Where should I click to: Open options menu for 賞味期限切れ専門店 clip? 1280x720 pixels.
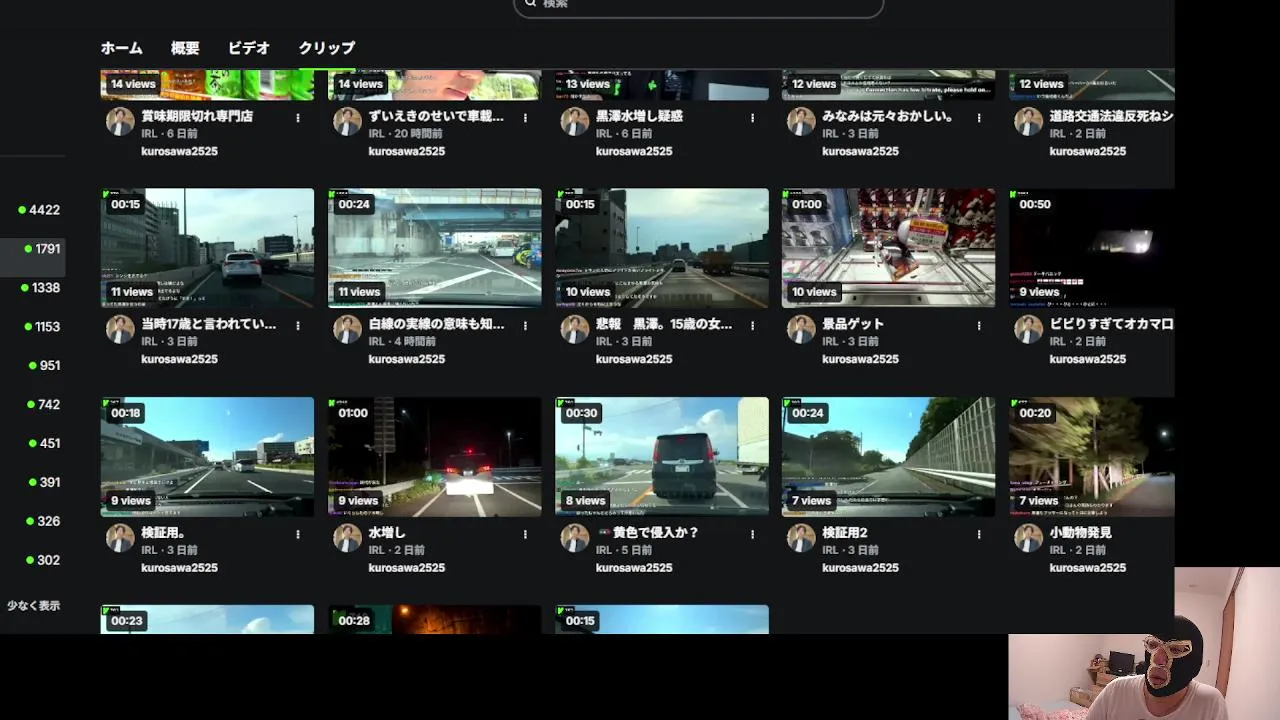pos(298,117)
